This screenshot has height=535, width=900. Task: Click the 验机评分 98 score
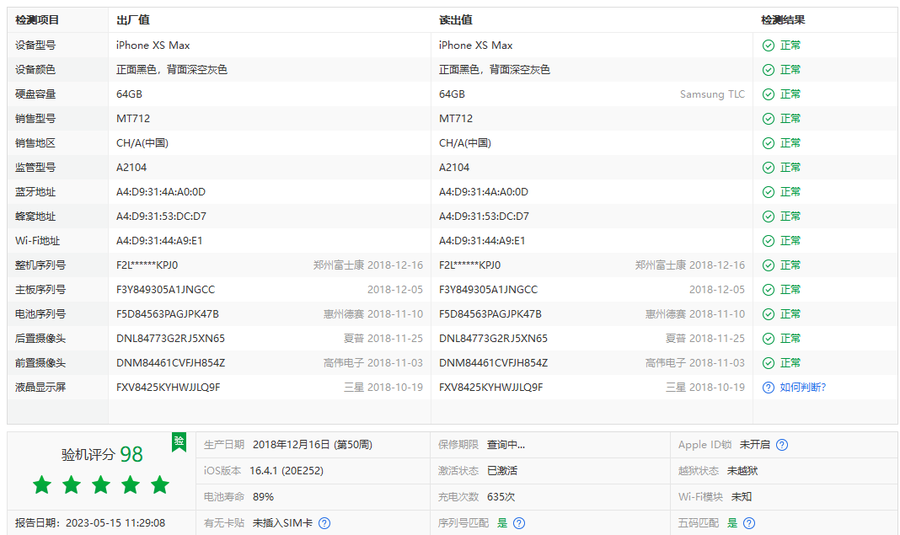point(102,455)
